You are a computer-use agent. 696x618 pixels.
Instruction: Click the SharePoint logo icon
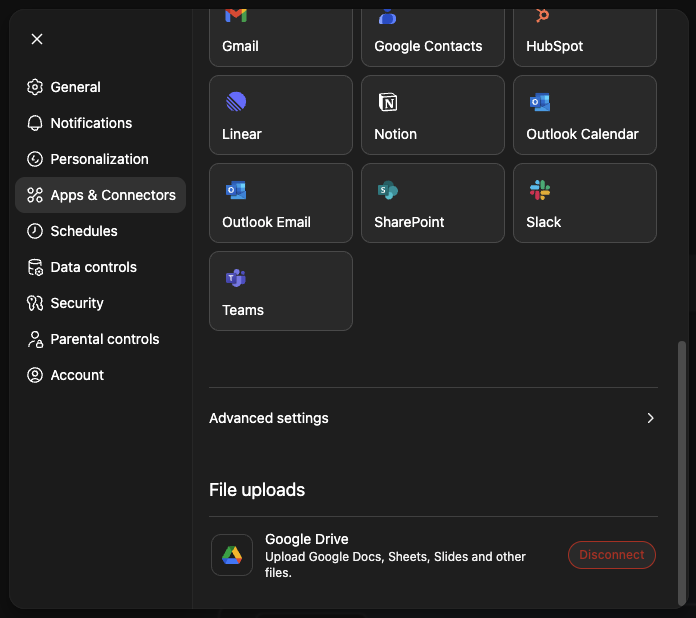[388, 190]
